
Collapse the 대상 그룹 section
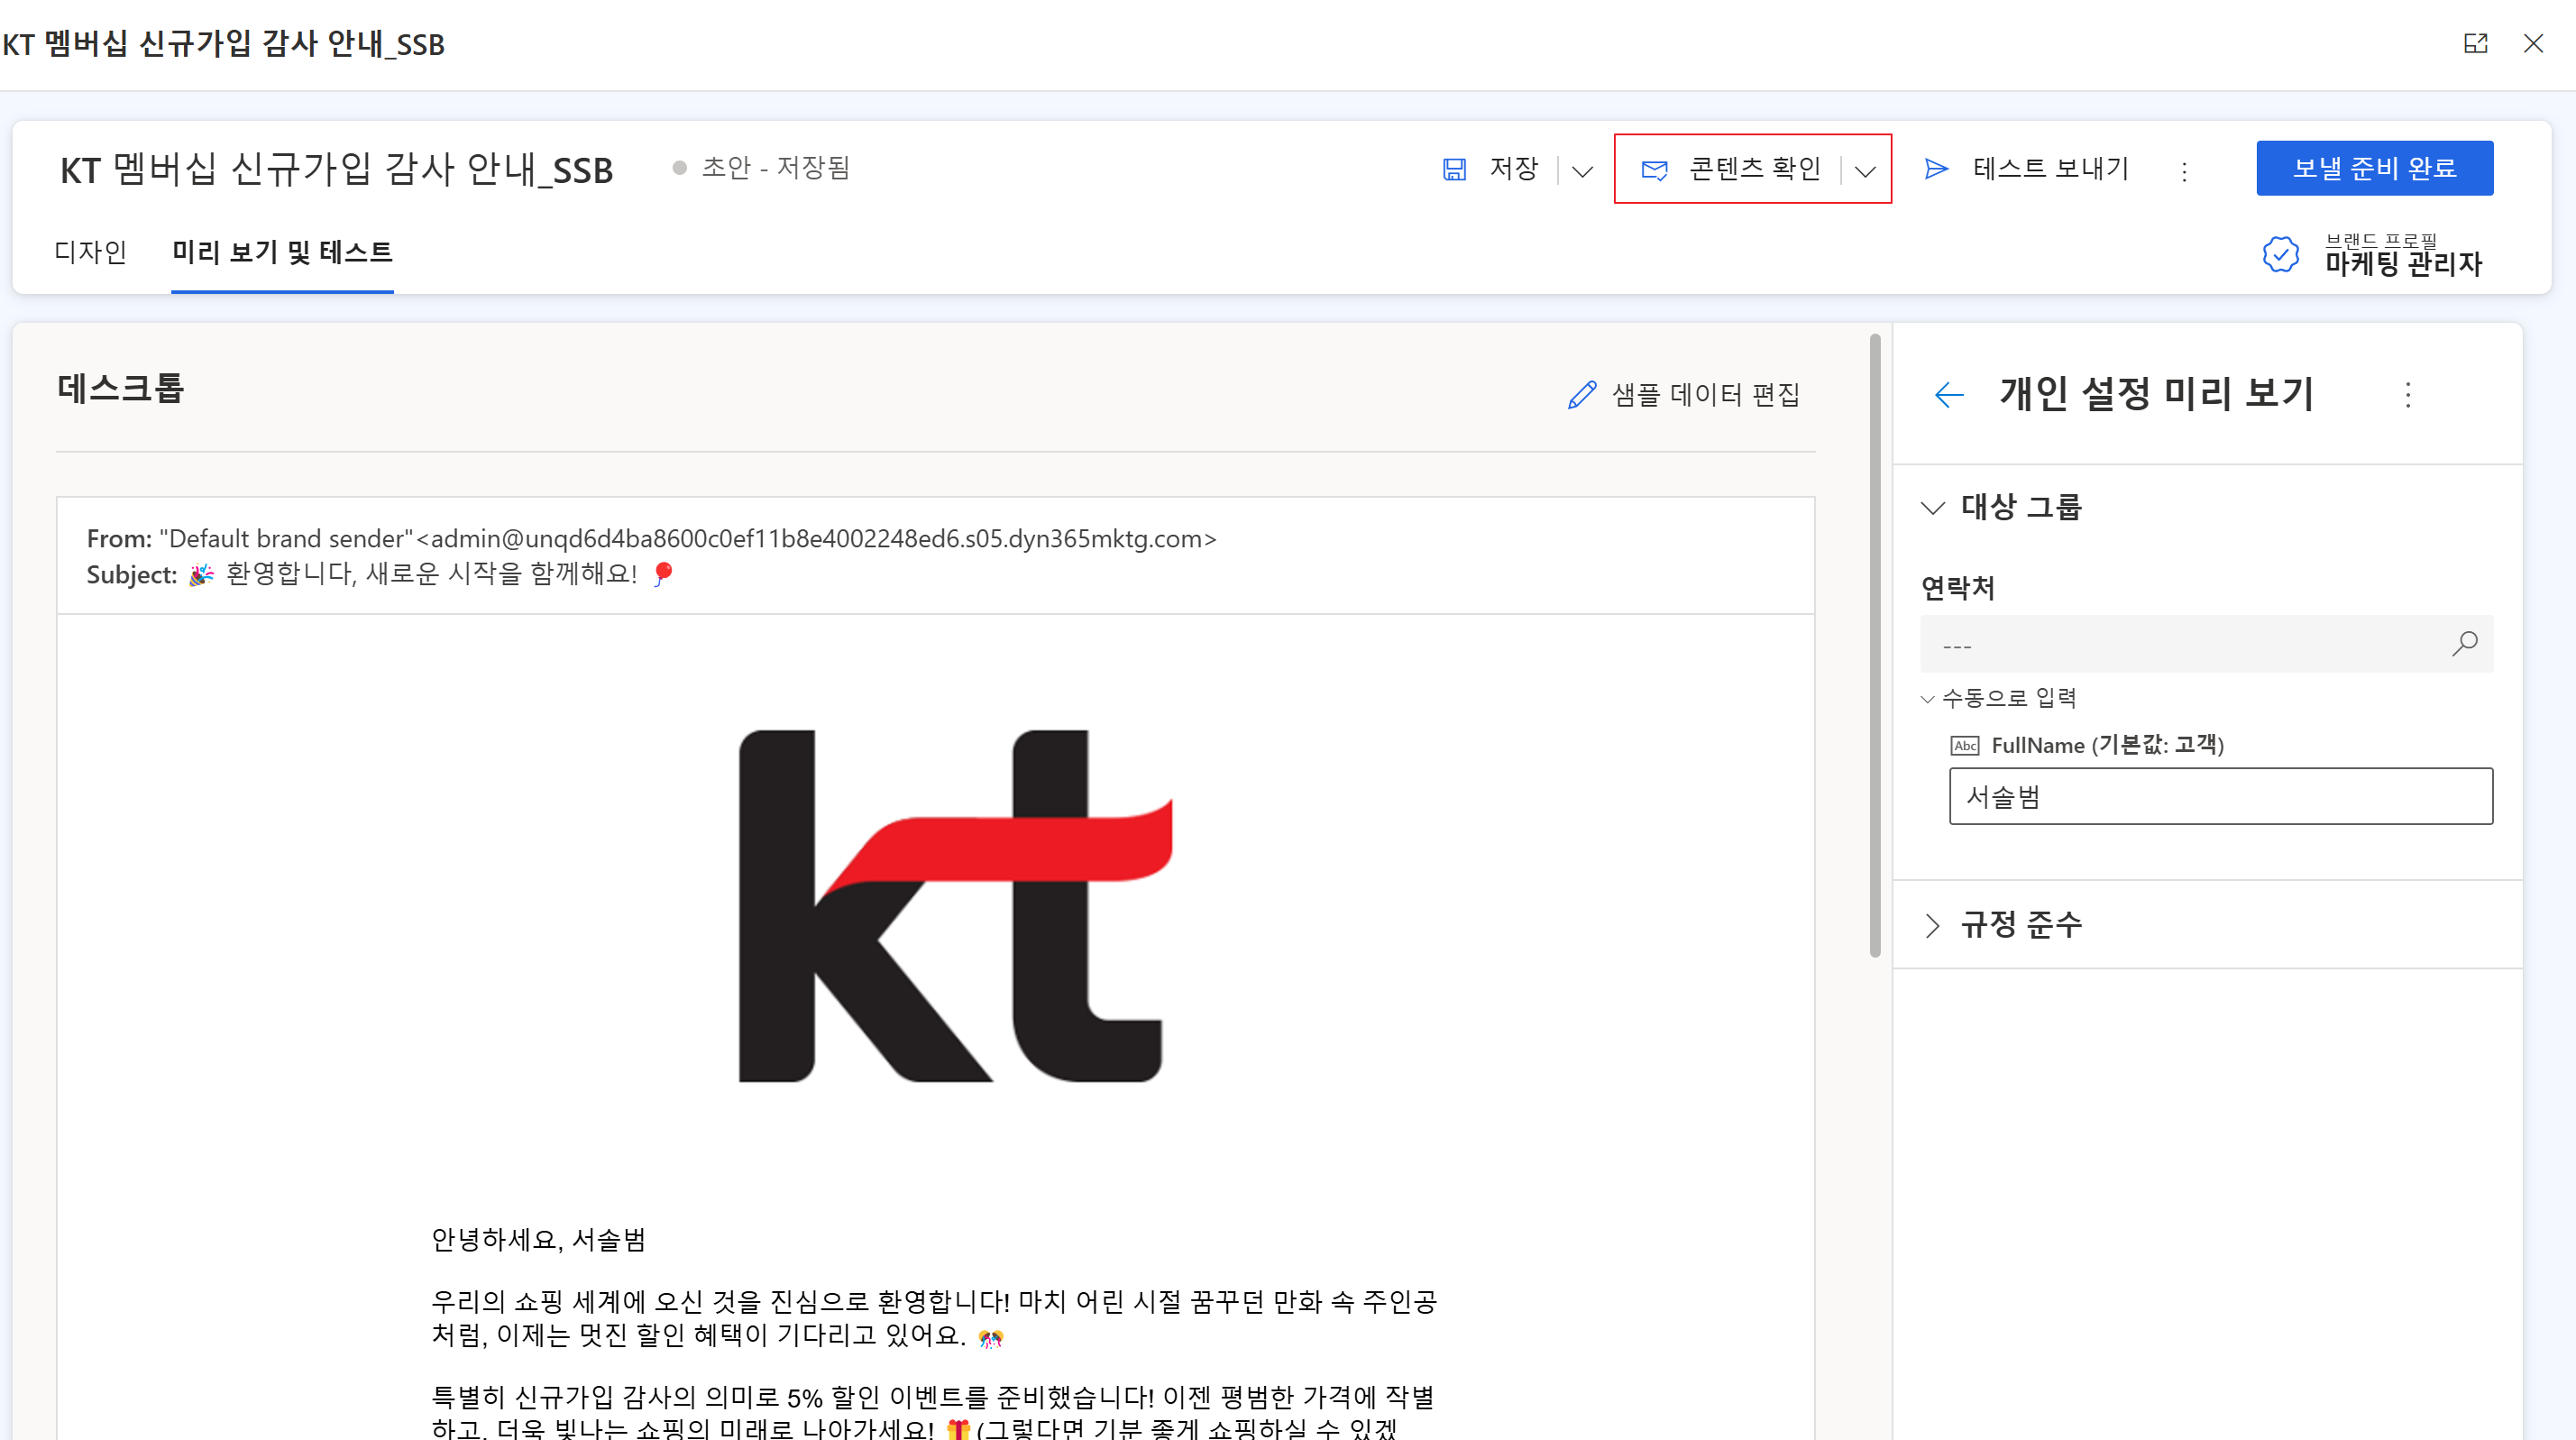coord(1933,508)
